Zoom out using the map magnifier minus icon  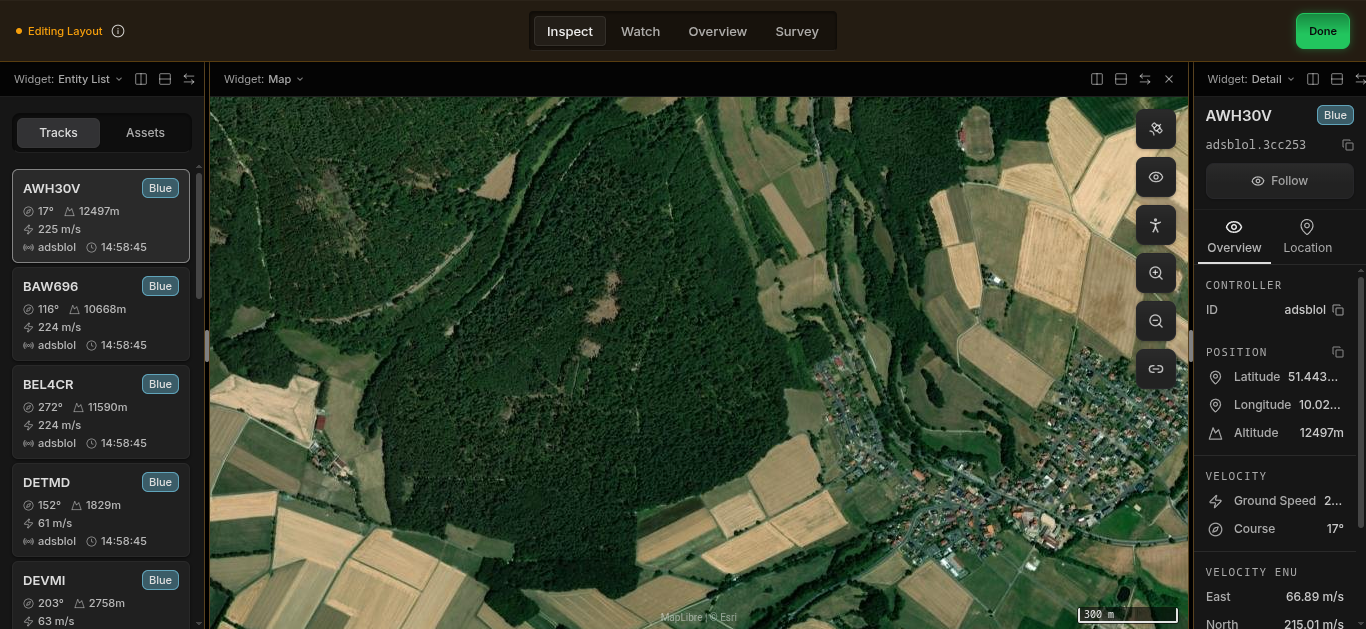pos(1155,321)
